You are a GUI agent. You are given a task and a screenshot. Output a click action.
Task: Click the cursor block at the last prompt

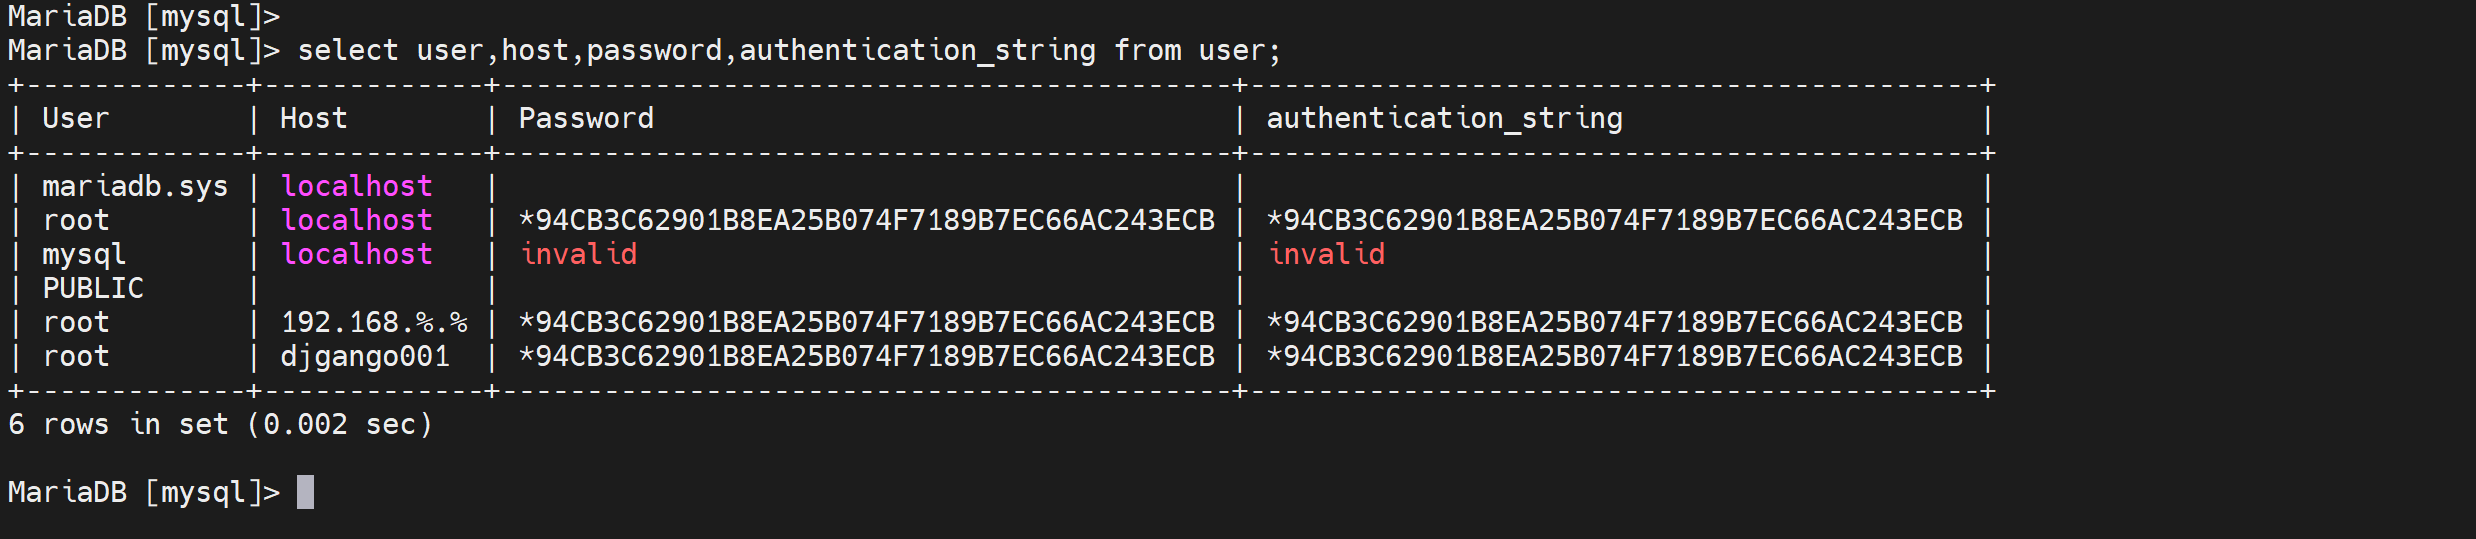tap(305, 492)
